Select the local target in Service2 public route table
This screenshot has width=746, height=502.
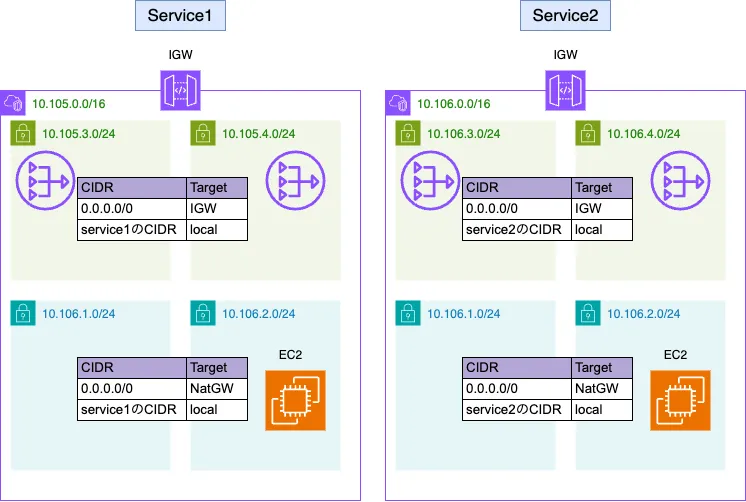point(602,229)
